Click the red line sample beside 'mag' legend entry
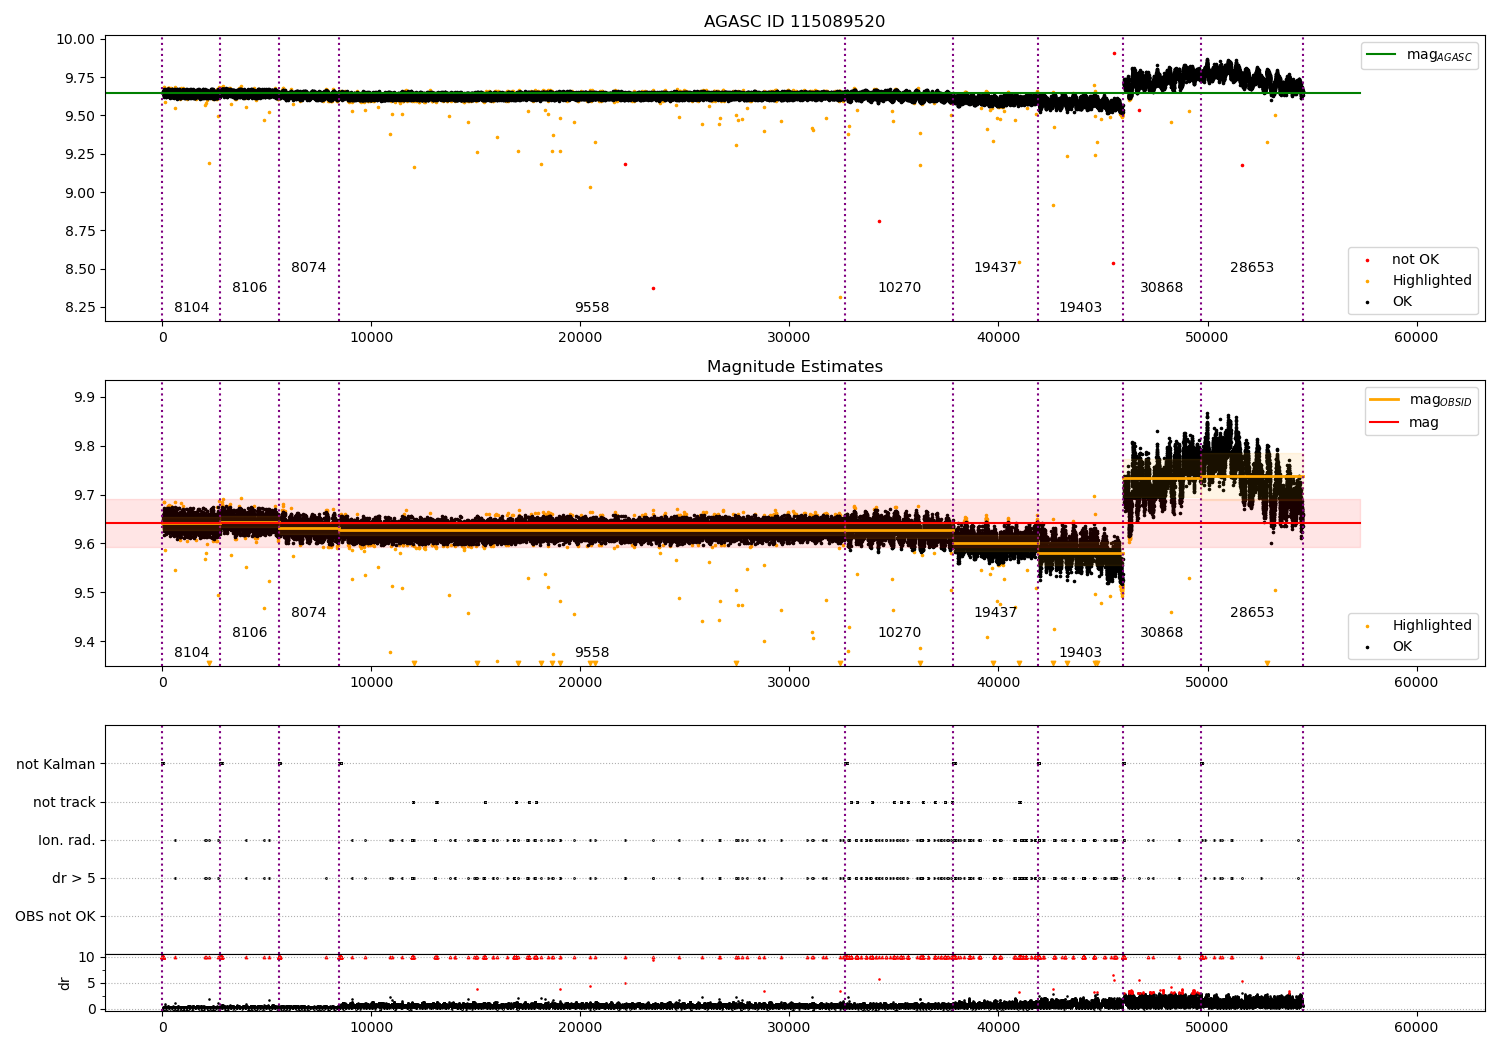This screenshot has width=1500, height=1050. pos(1383,423)
